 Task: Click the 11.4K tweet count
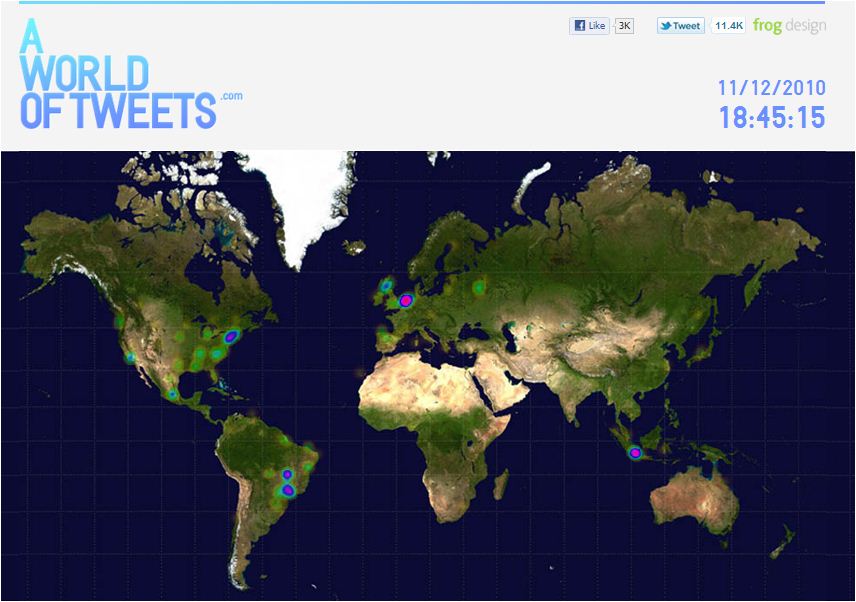click(x=729, y=26)
